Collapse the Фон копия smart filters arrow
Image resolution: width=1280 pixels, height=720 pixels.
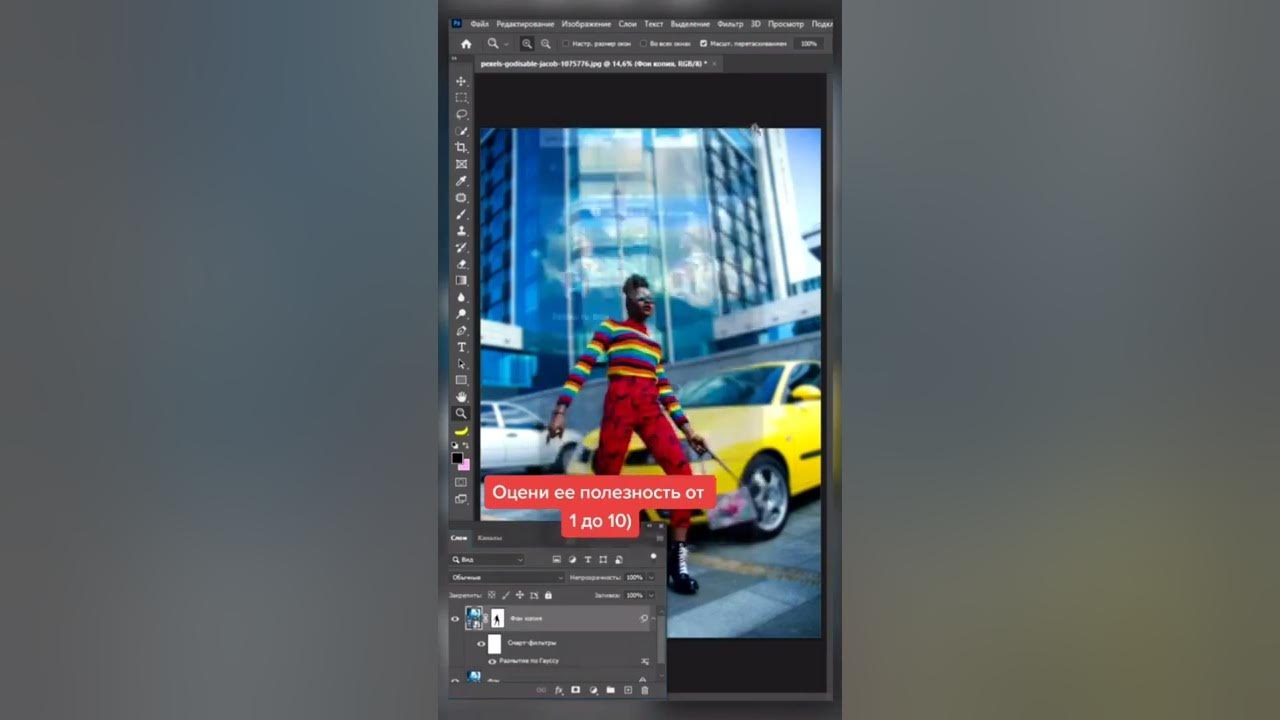pyautogui.click(x=653, y=619)
